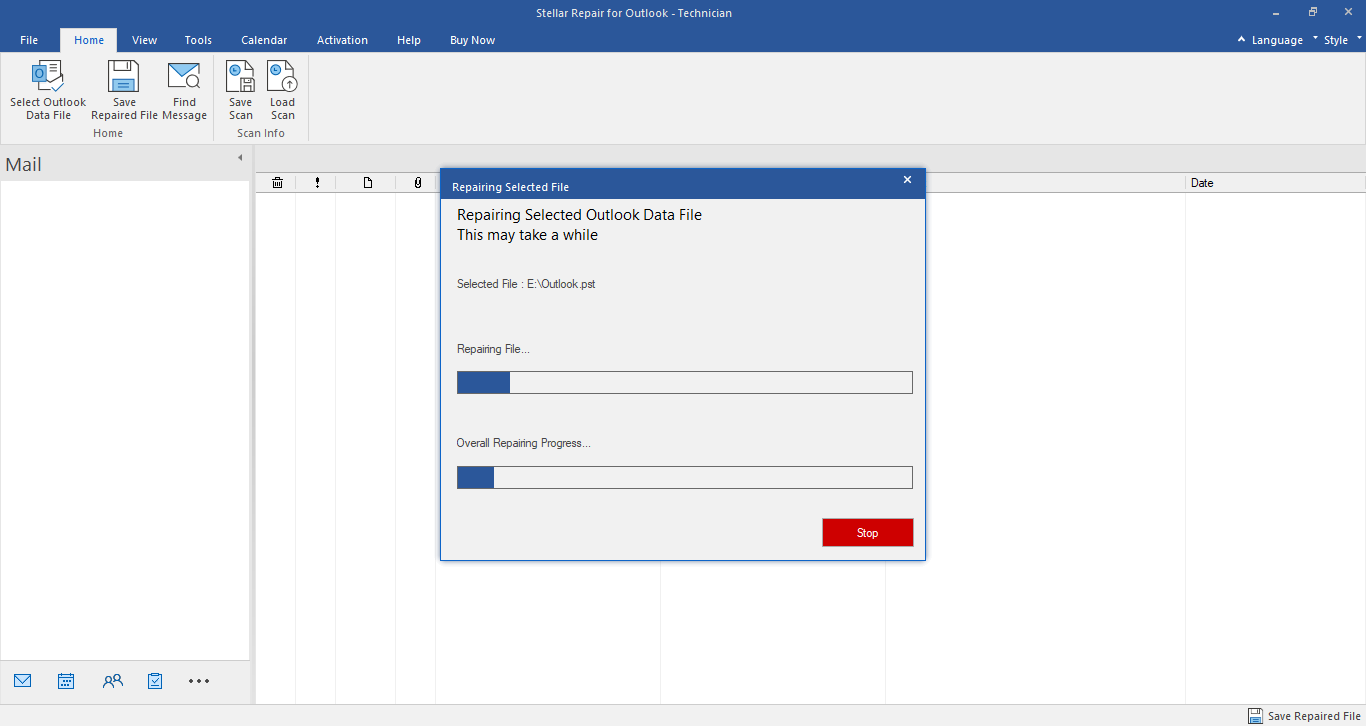1366x726 pixels.
Task: Click the Date column header
Action: (x=1275, y=183)
